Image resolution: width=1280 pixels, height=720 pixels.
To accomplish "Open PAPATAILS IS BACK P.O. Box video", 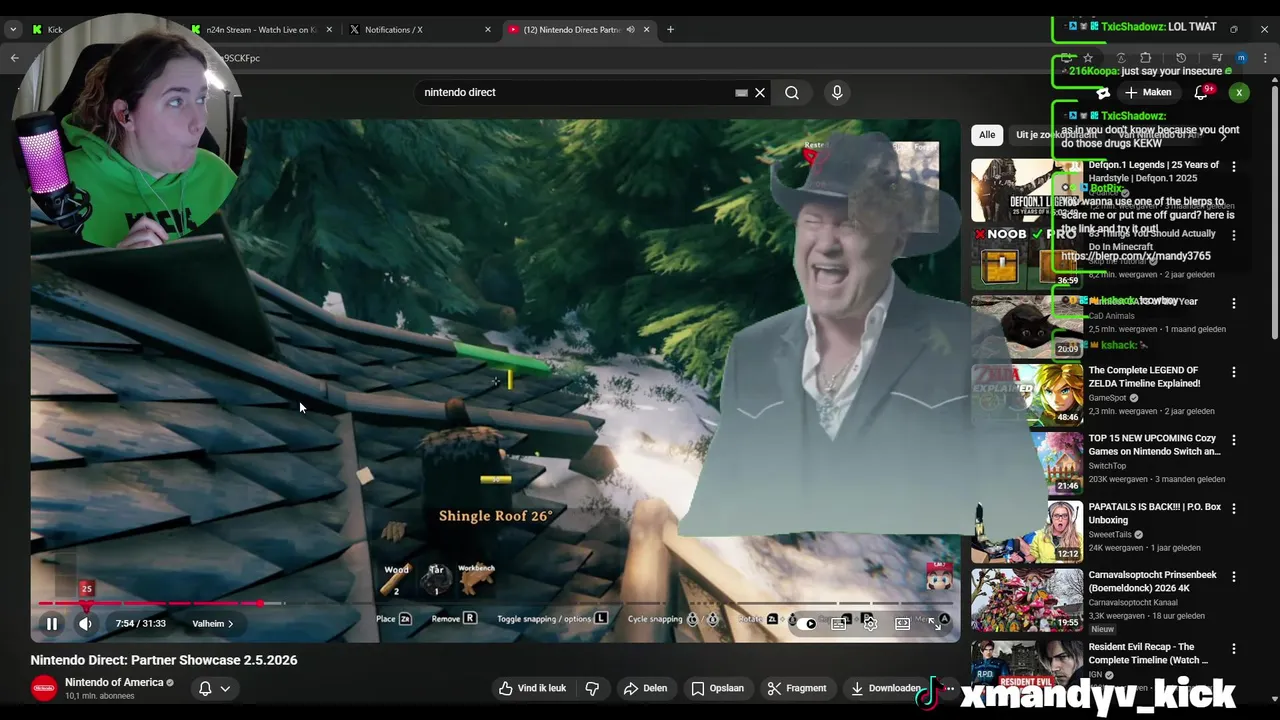I will pos(1154,514).
